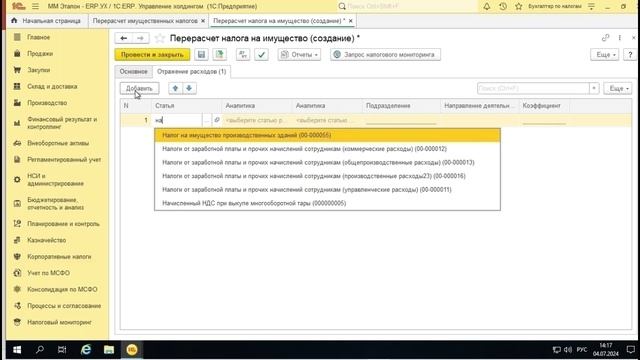The height and width of the screenshot is (360, 640).
Task: Open Статья selection ellipsis button
Action: click(207, 120)
